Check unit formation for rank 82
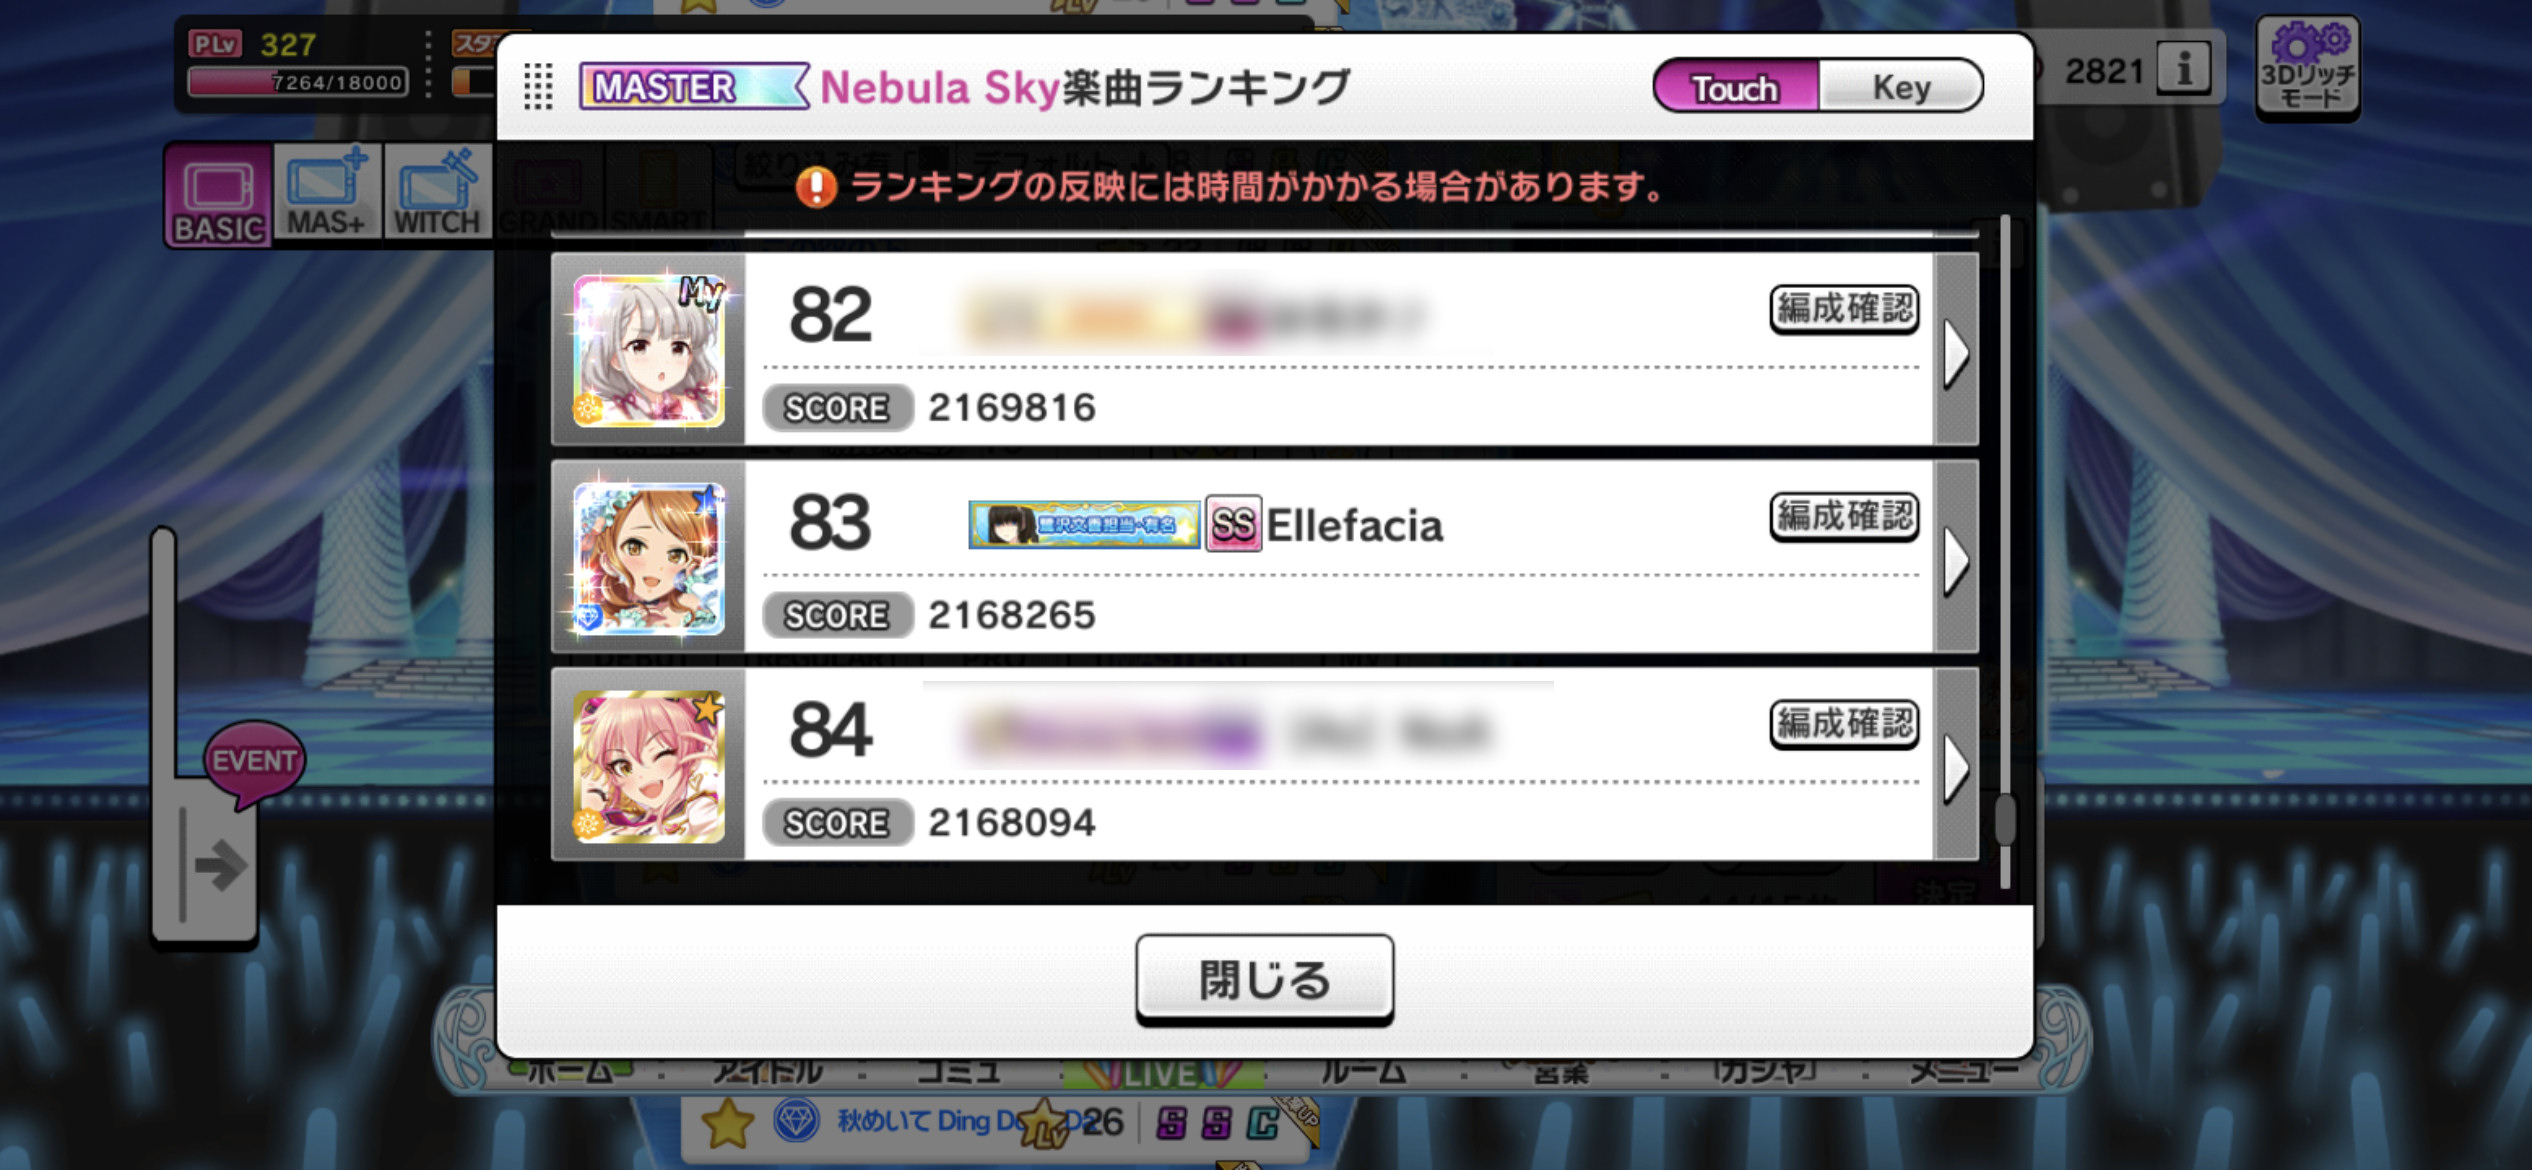 click(1844, 309)
